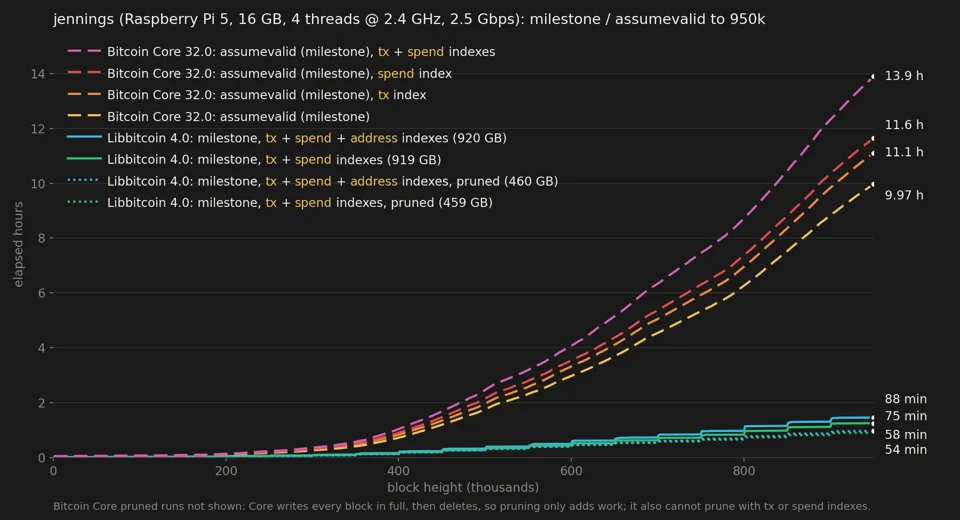Select the 88 min endpoint label
This screenshot has height=520, width=960.
[x=906, y=399]
